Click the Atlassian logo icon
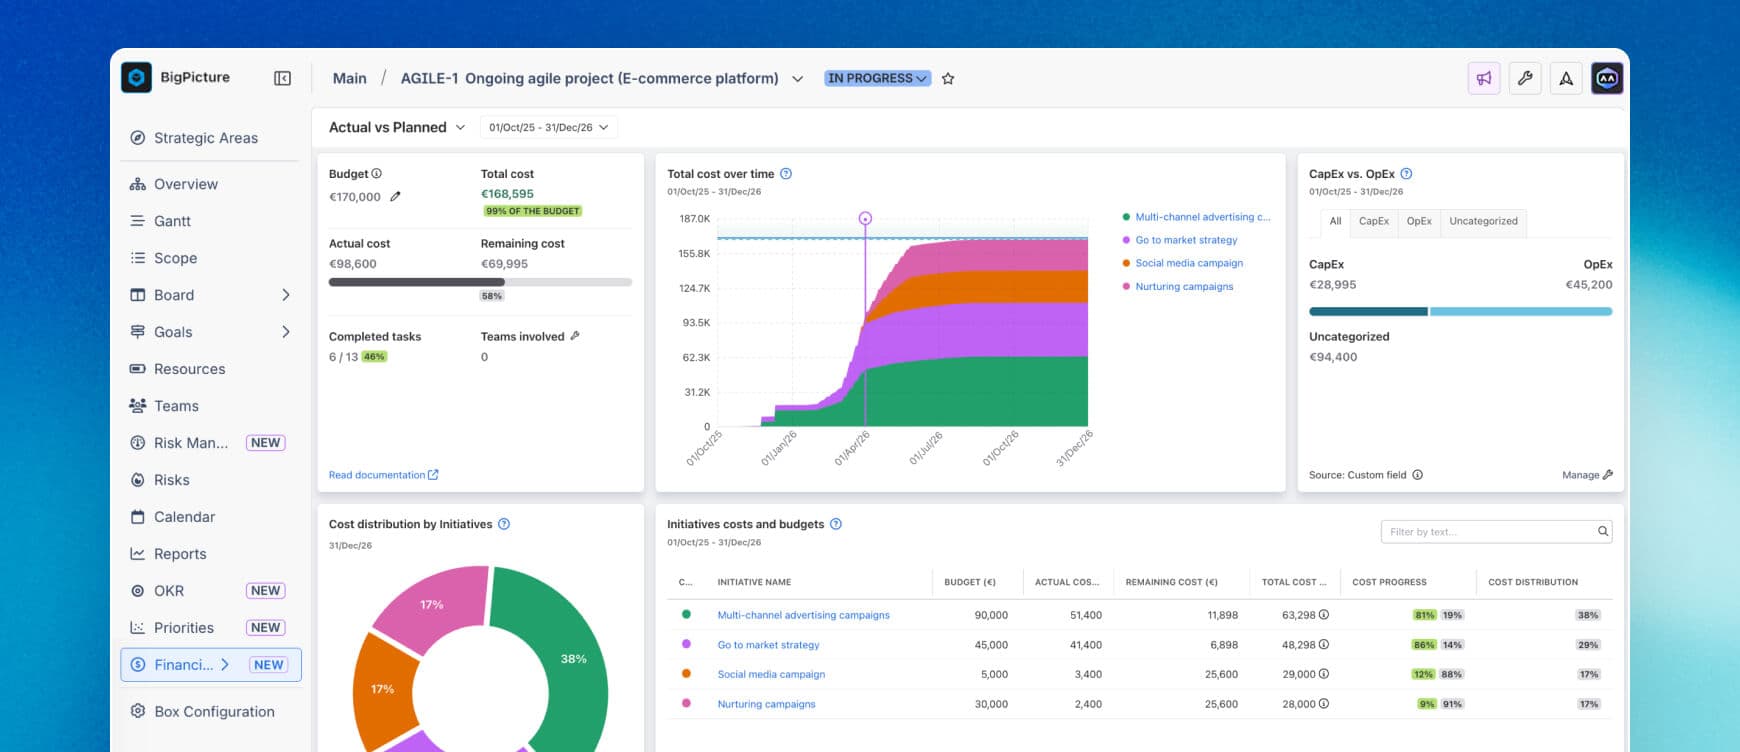Image resolution: width=1740 pixels, height=752 pixels. click(x=1566, y=78)
